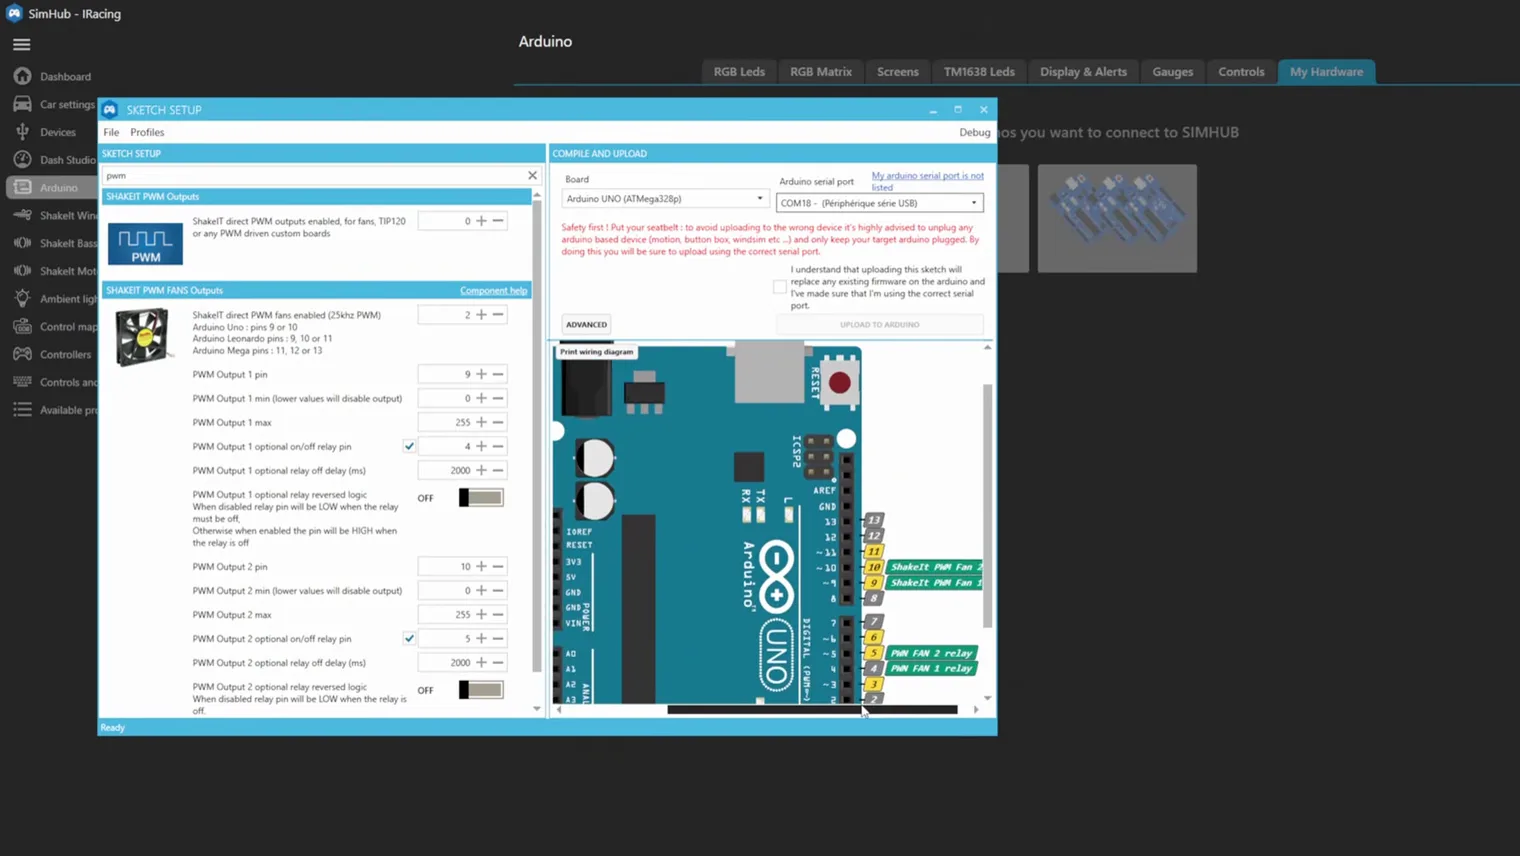This screenshot has height=856, width=1520.
Task: Open the Component help link
Action: point(493,291)
